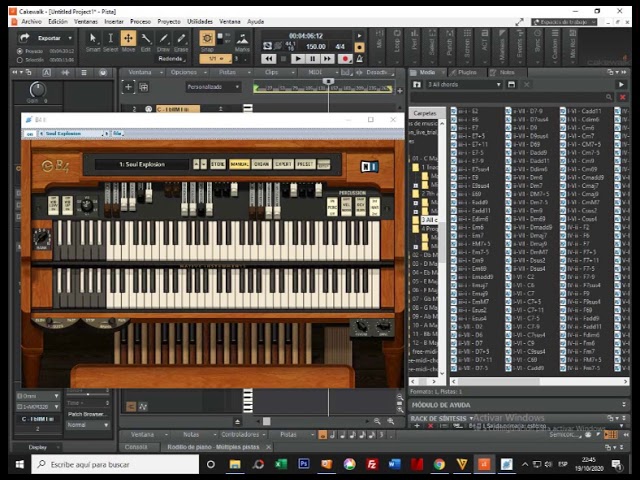Viewport: 640px width, 480px height.
Task: Open the Windows Start menu
Action: point(19,464)
